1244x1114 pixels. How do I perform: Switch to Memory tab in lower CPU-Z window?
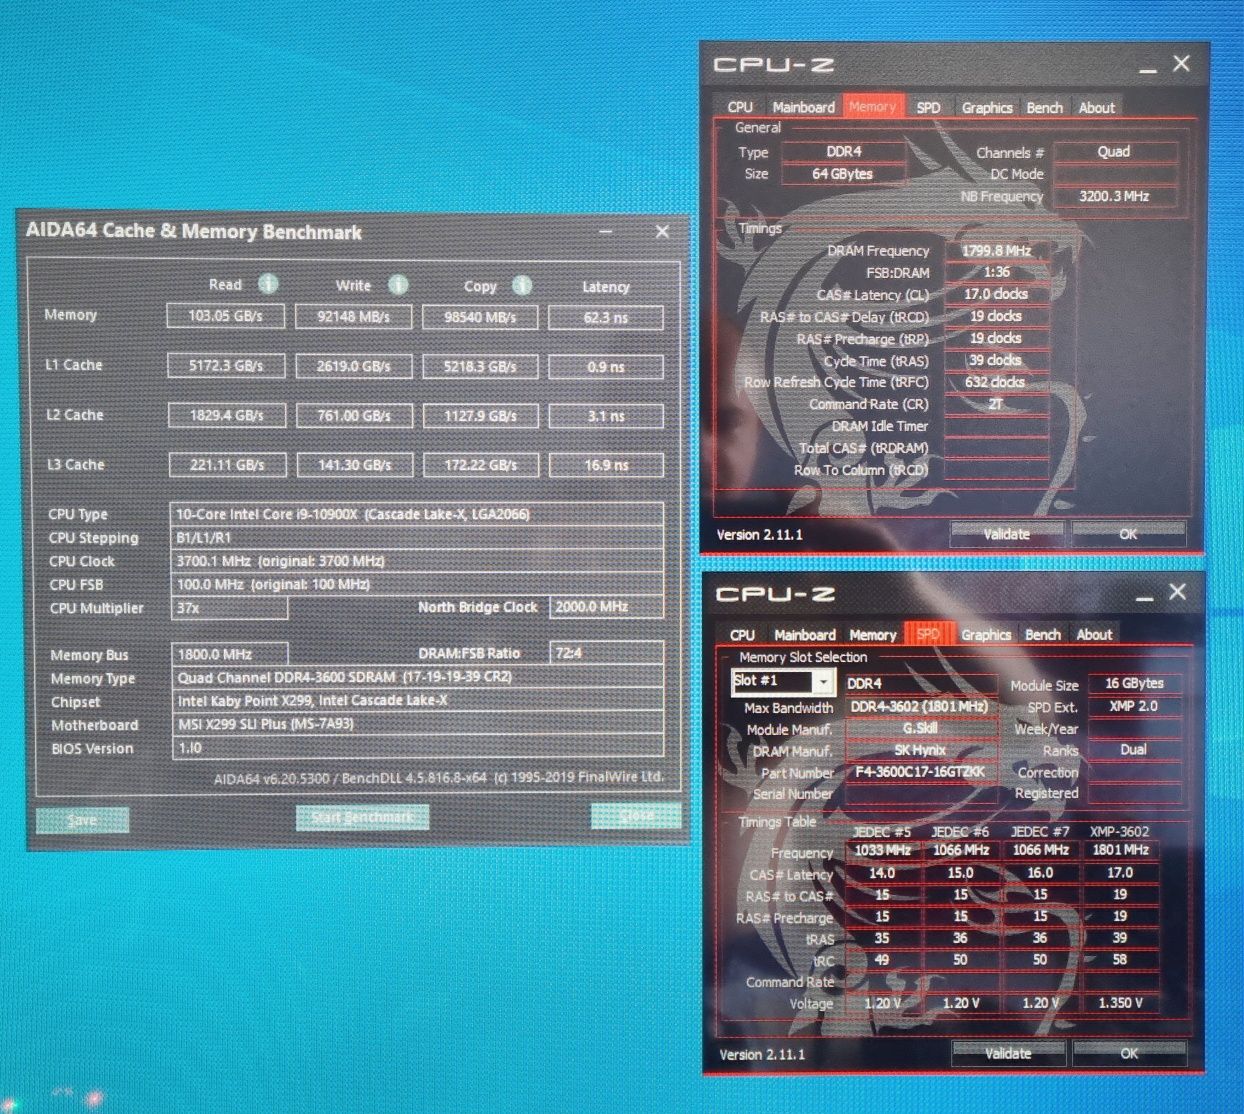(872, 635)
